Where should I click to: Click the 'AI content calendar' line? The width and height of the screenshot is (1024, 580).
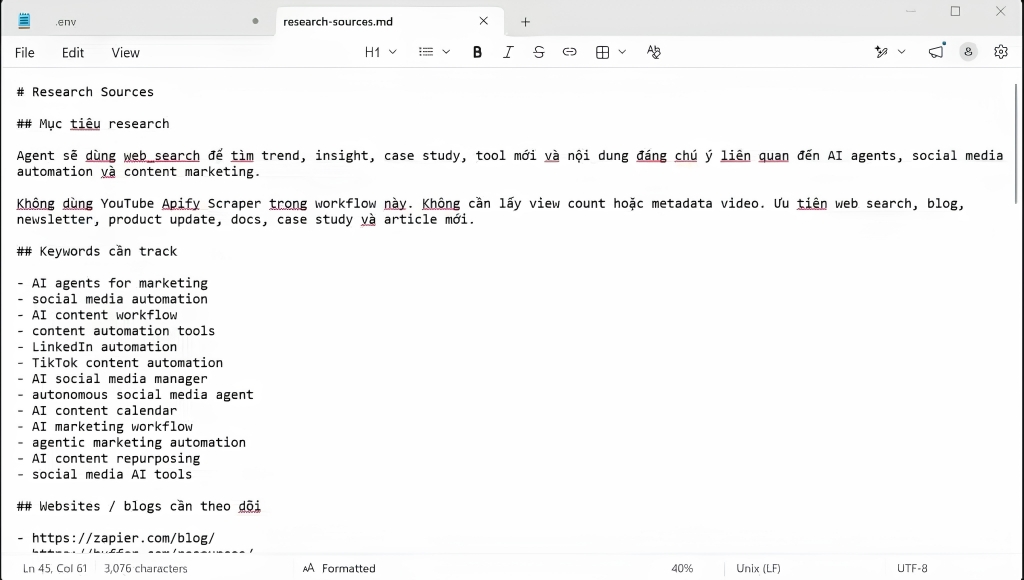tap(97, 410)
